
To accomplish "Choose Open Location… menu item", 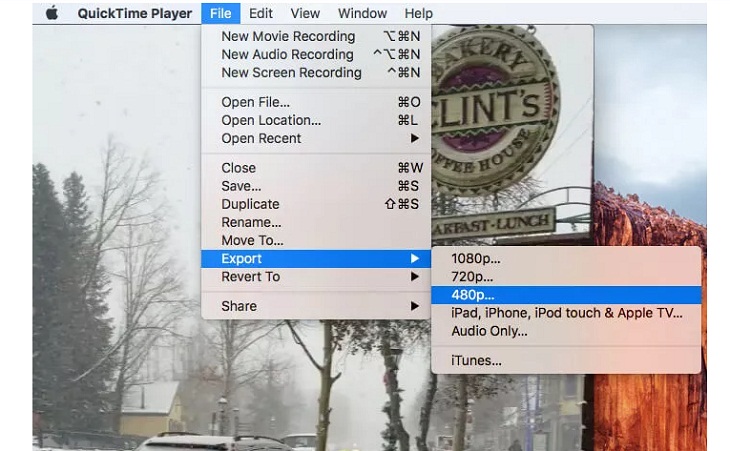I will [316, 120].
